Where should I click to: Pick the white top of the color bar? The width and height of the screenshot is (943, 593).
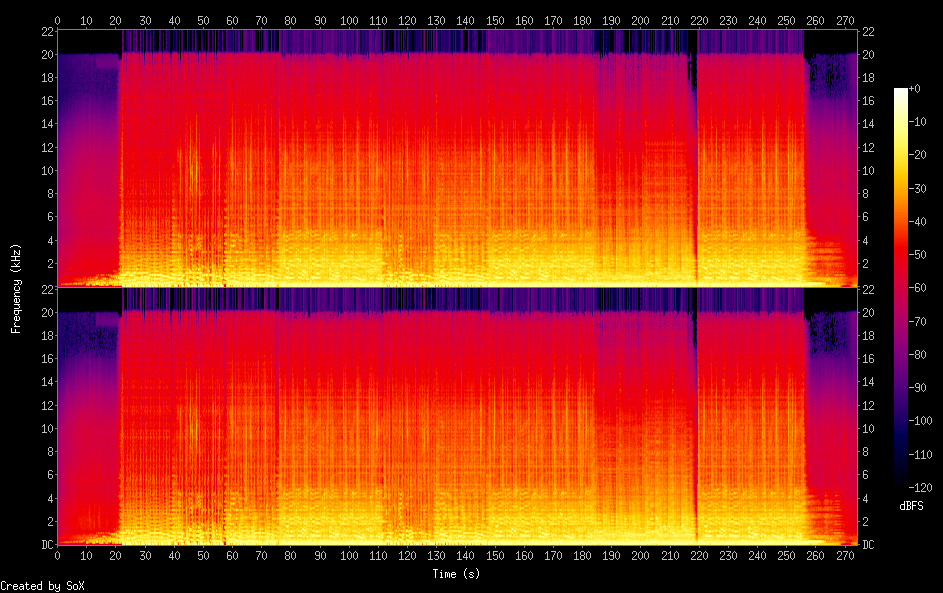tap(901, 92)
